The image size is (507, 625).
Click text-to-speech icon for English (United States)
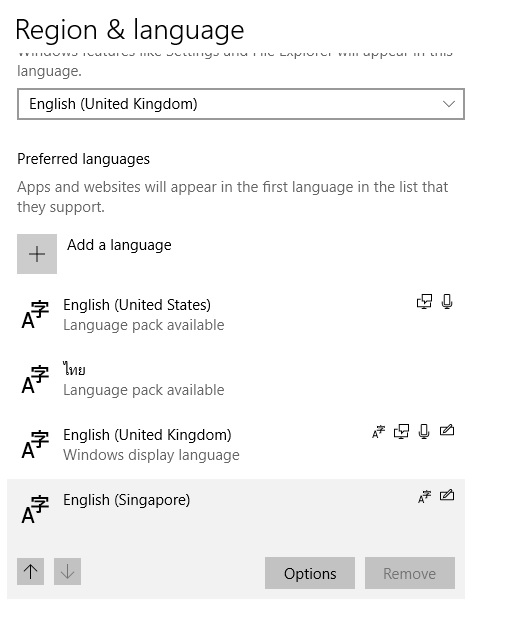[x=424, y=302]
